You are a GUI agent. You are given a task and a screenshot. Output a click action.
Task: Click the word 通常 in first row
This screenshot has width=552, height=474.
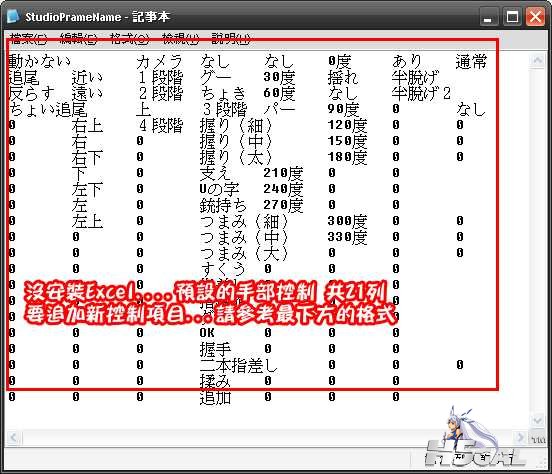(x=471, y=61)
